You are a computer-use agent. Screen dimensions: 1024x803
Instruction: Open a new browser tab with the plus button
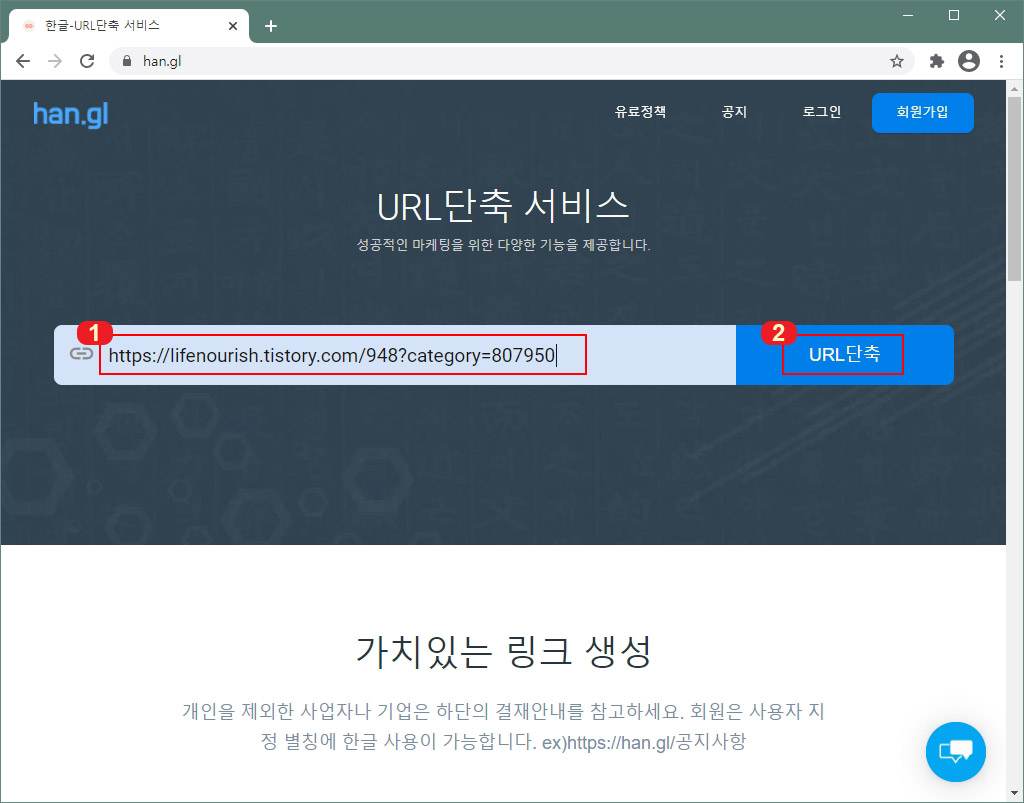point(270,26)
